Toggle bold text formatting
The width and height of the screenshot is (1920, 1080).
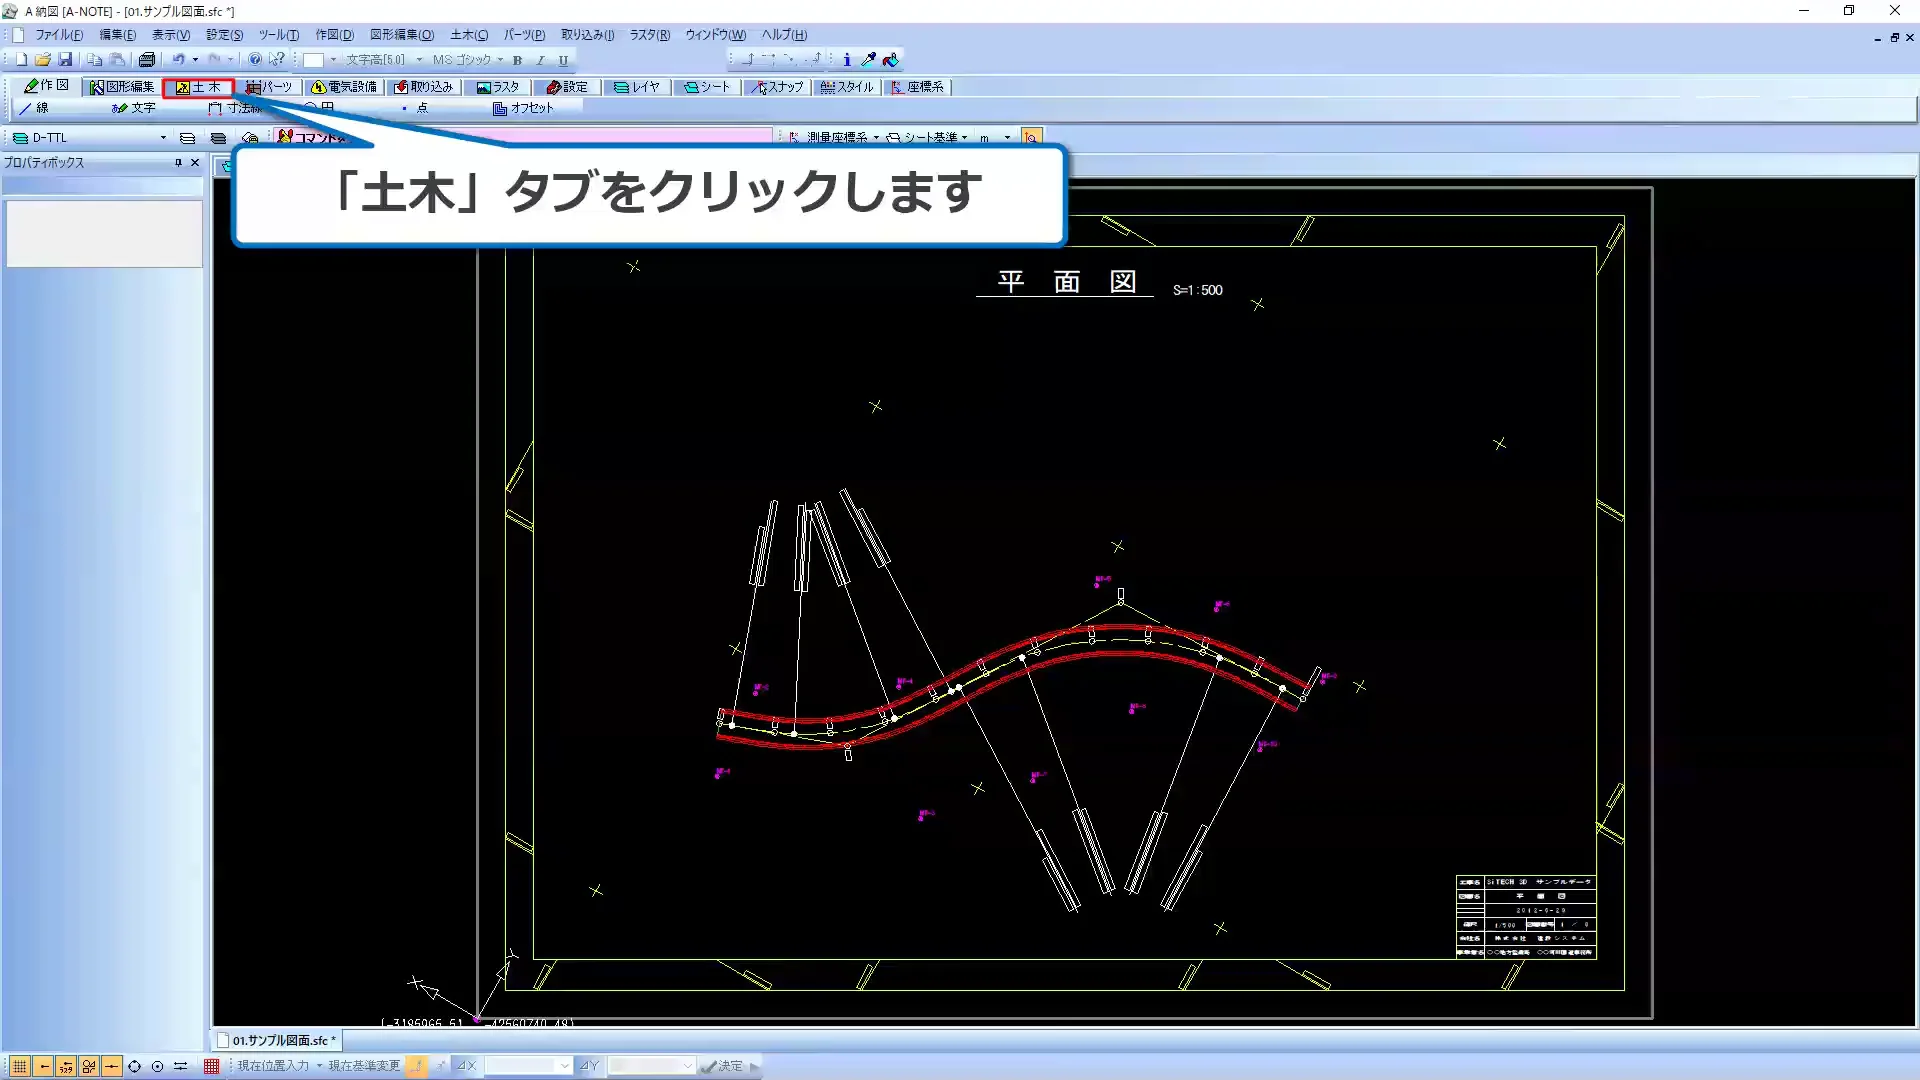point(516,60)
